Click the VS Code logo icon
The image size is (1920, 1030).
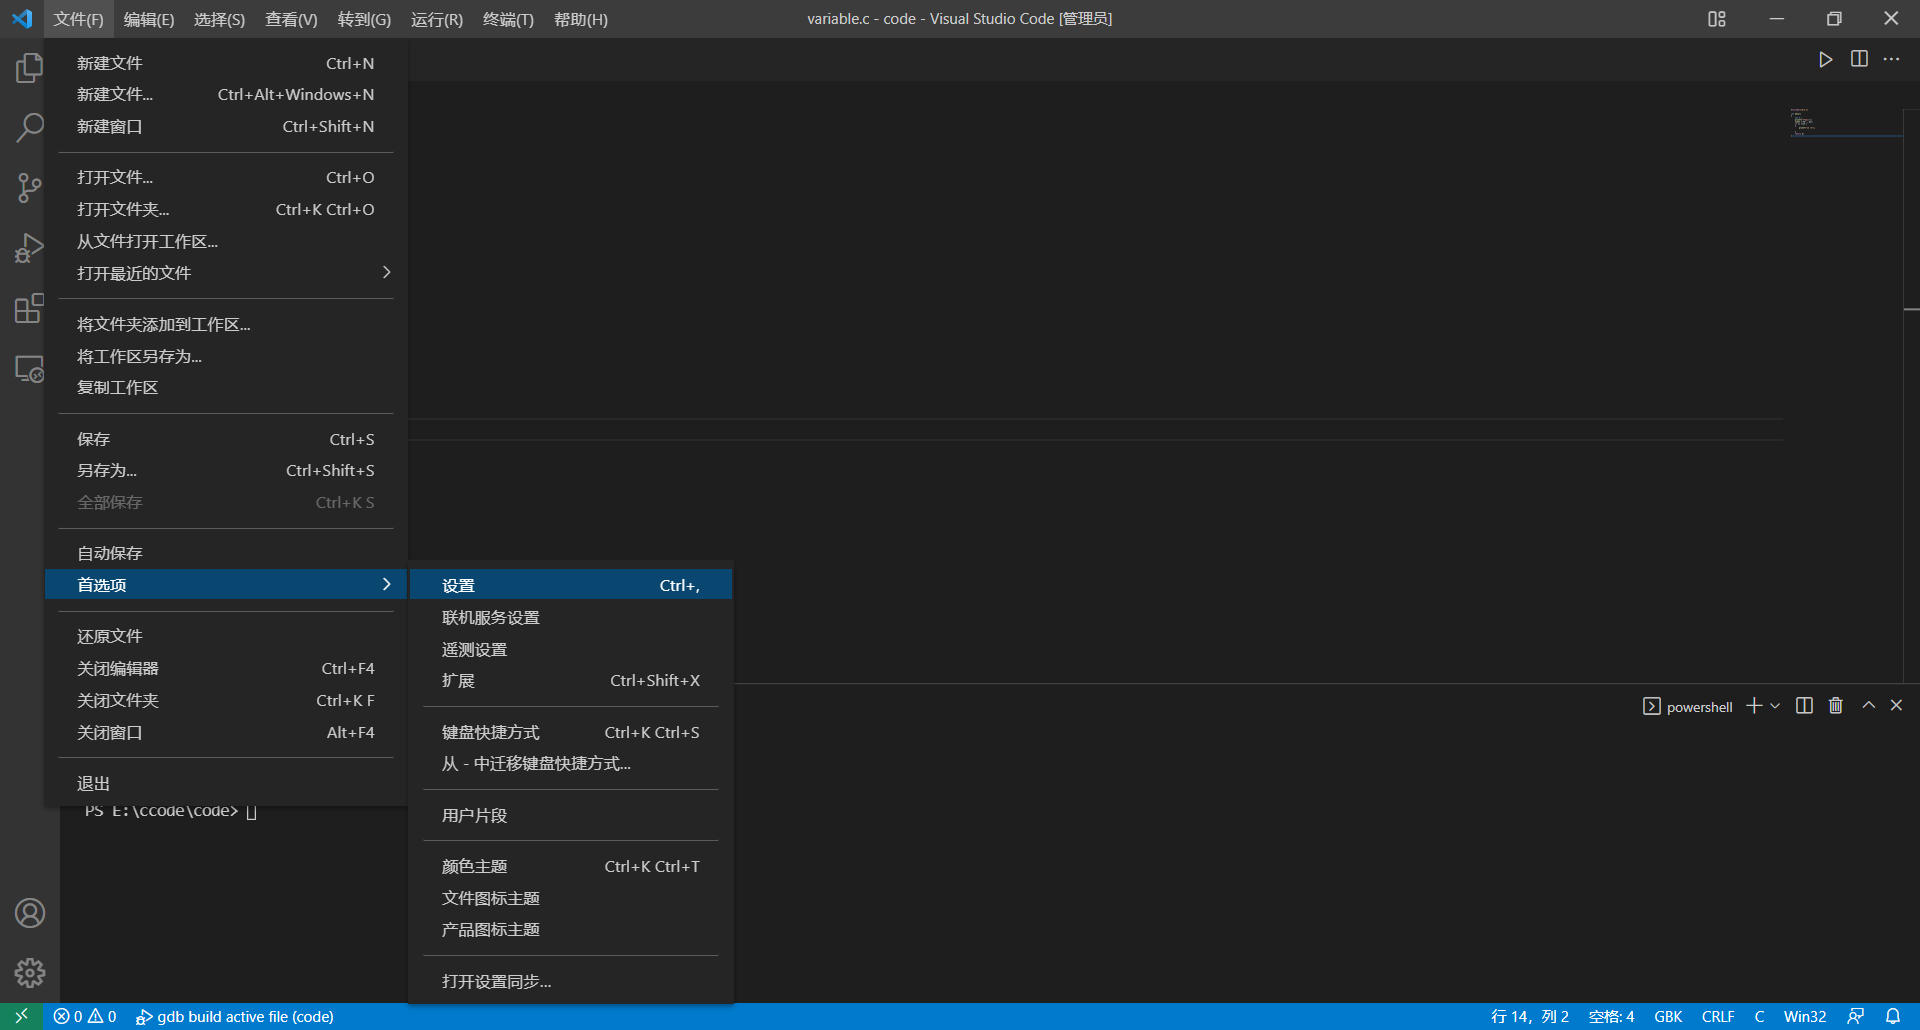pos(22,19)
